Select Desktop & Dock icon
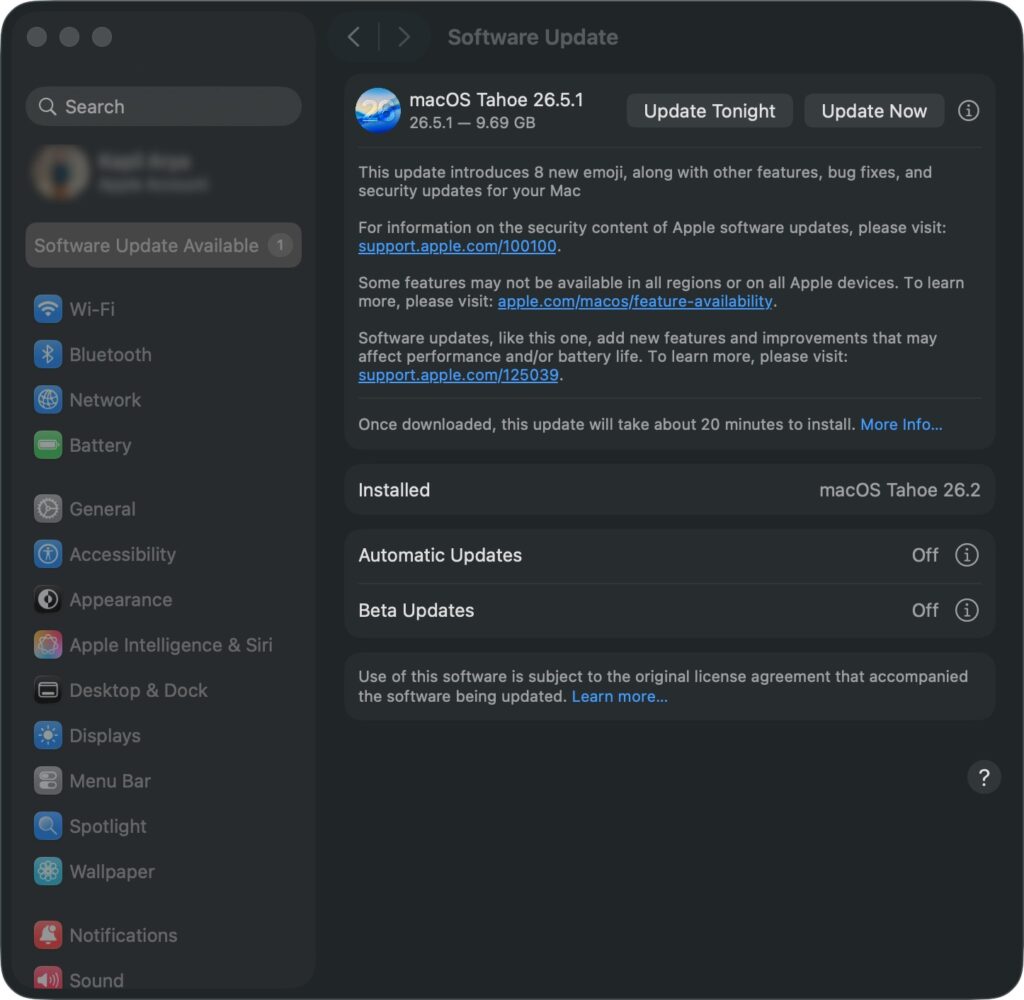The image size is (1024, 1000). (x=48, y=690)
